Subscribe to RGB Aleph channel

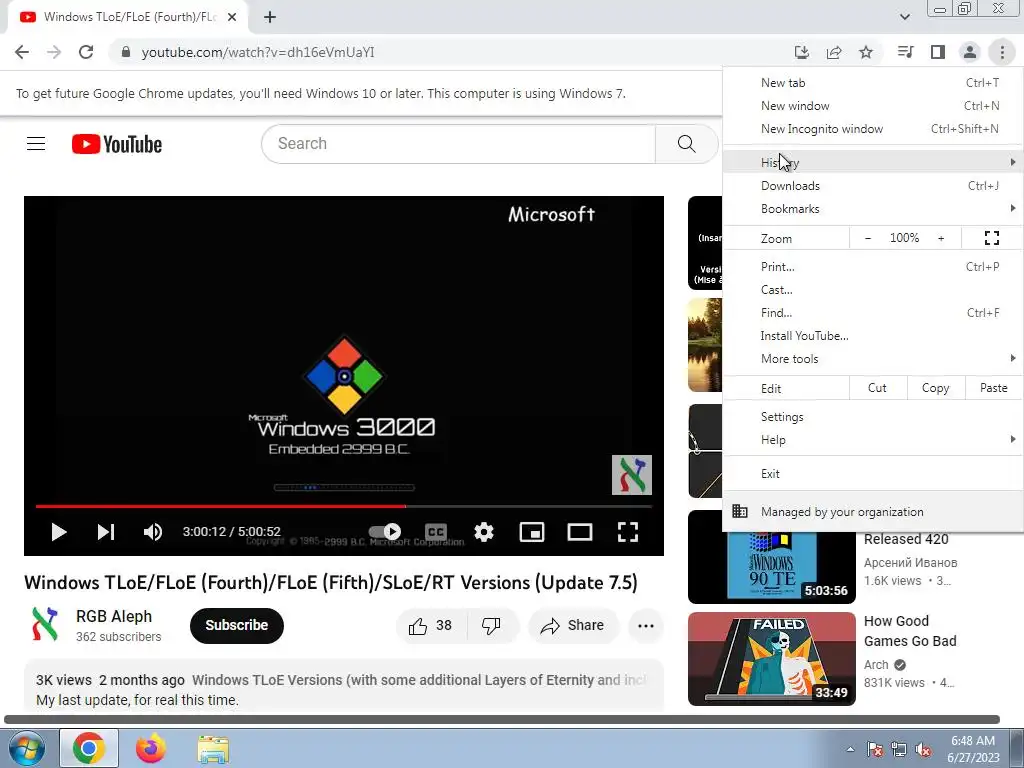[236, 626]
